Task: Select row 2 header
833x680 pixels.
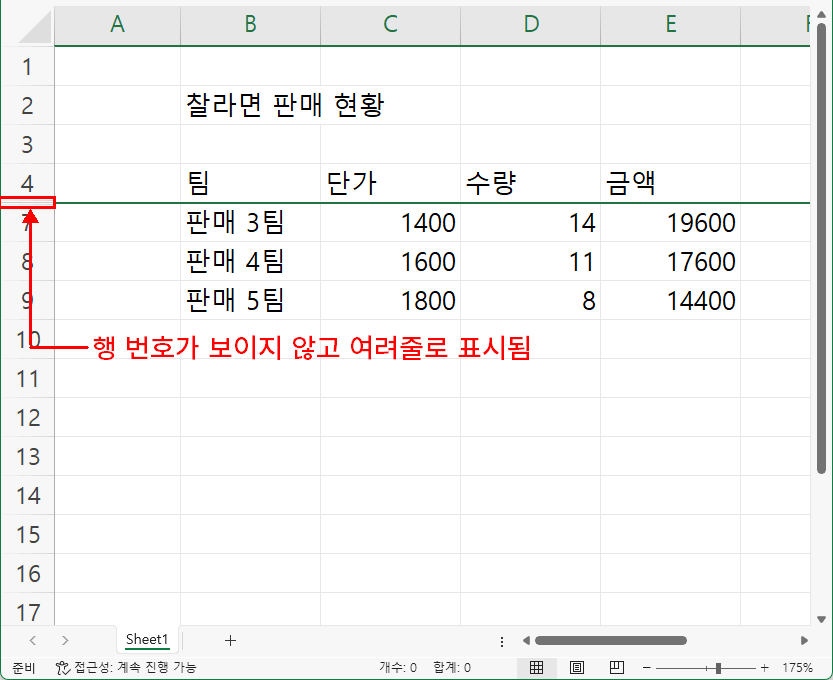Action: [x=27, y=105]
